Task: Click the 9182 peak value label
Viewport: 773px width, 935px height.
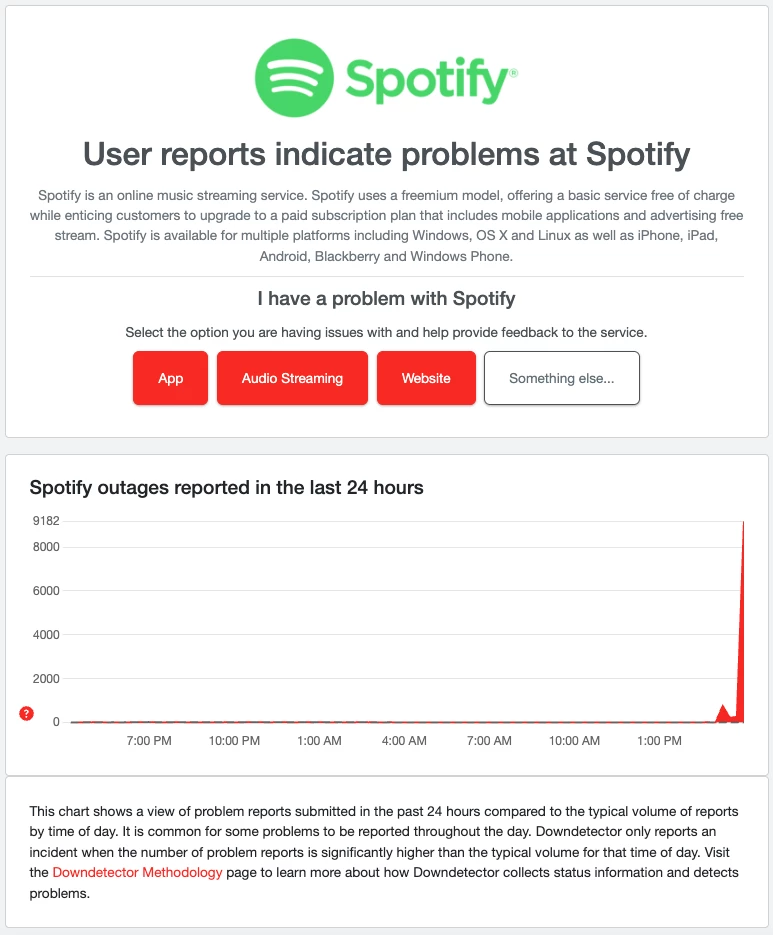Action: (46, 521)
